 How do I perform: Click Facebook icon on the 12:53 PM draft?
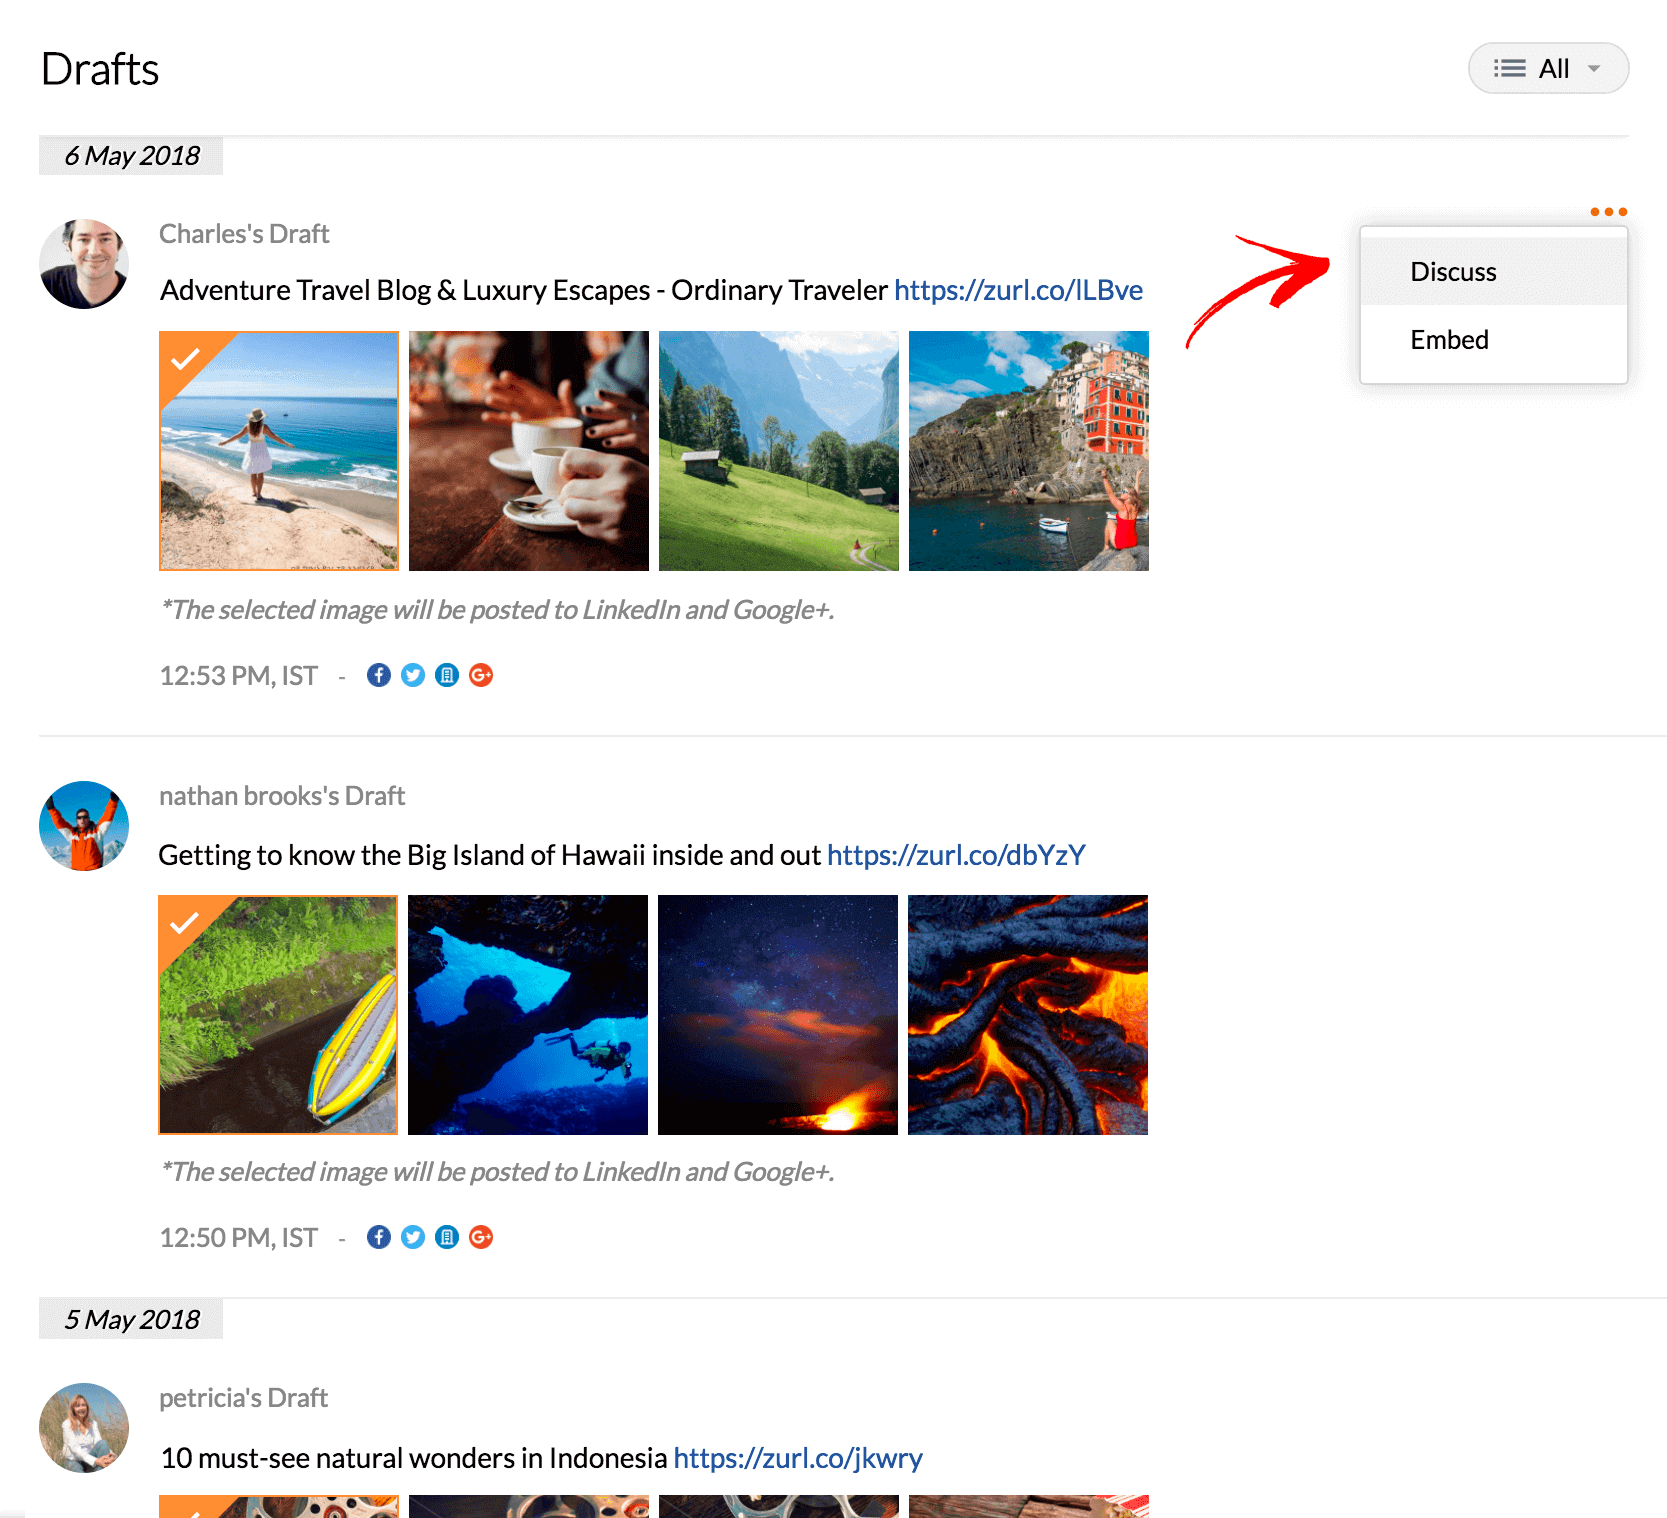[x=379, y=675]
